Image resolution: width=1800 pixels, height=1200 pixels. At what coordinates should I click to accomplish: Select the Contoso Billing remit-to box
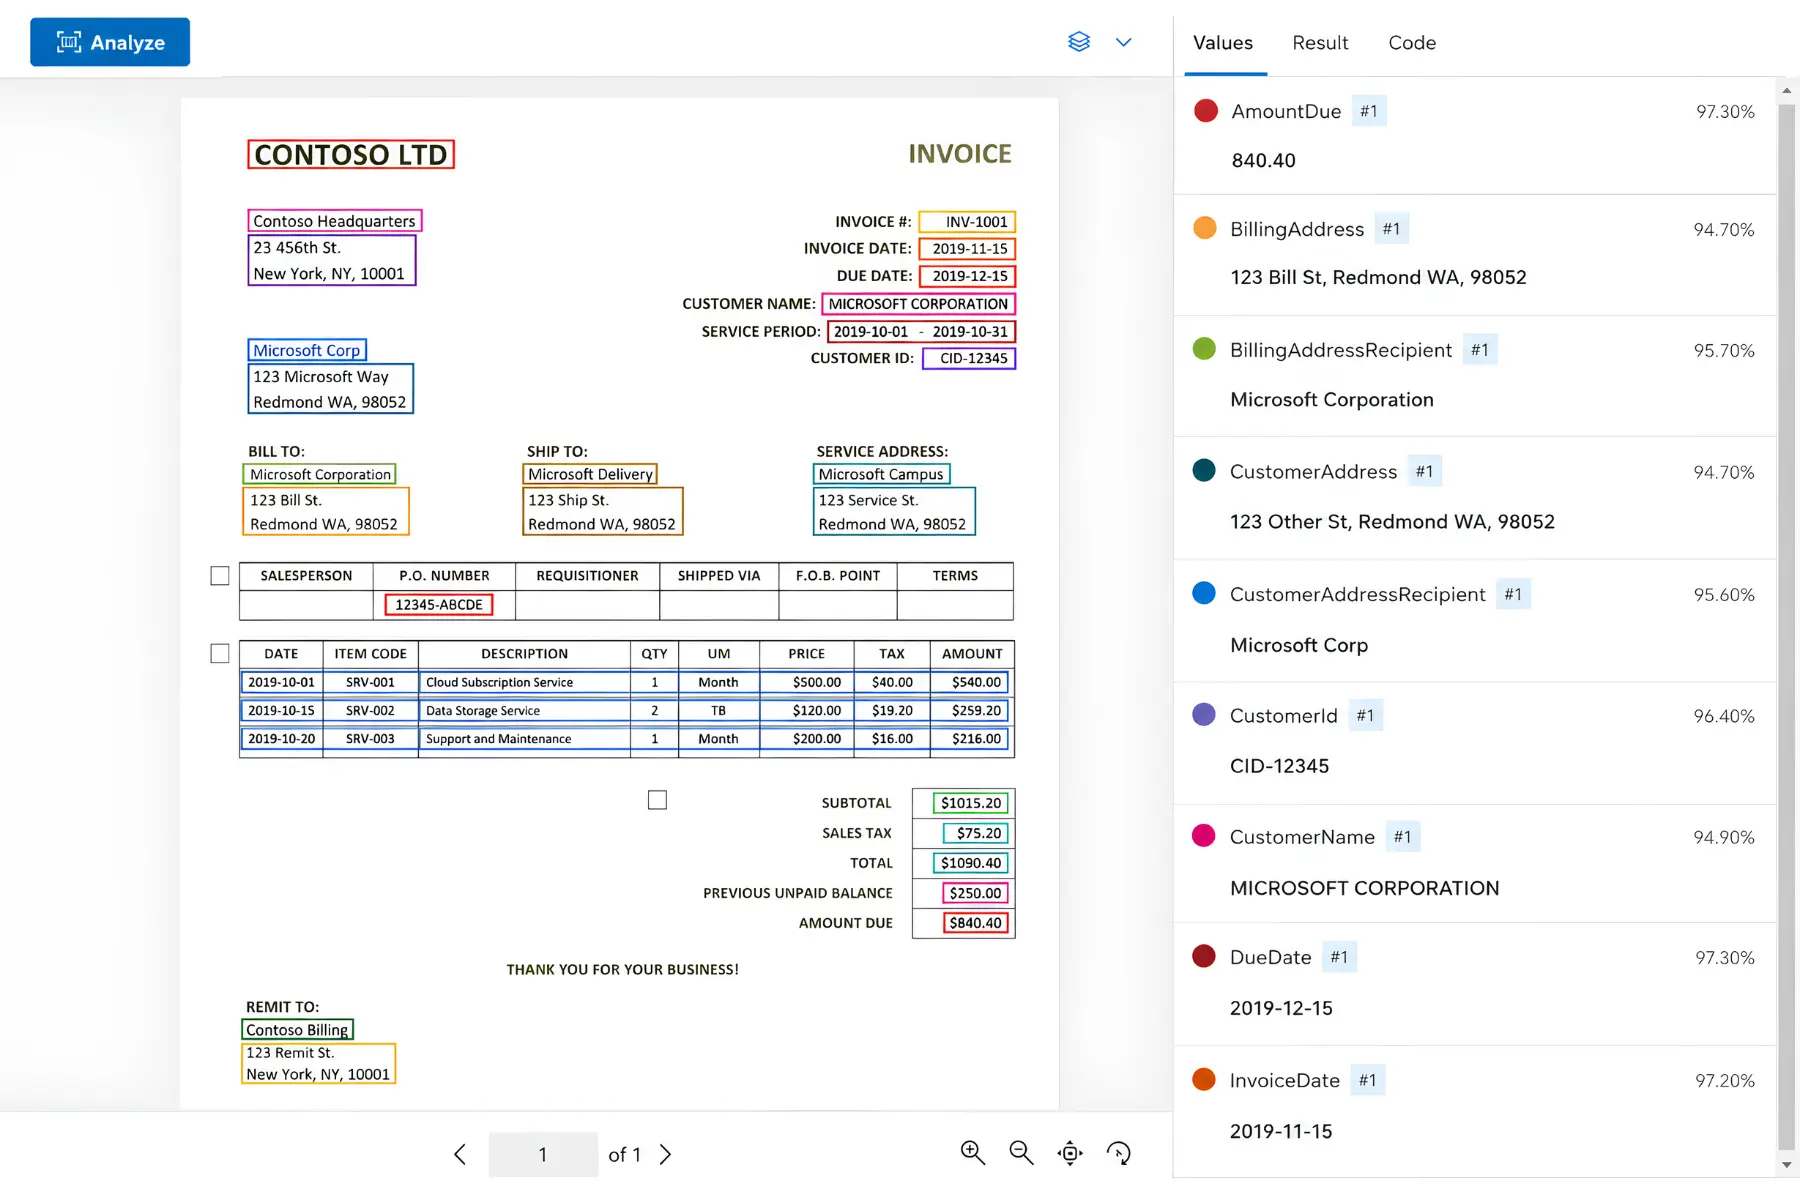coord(297,1030)
